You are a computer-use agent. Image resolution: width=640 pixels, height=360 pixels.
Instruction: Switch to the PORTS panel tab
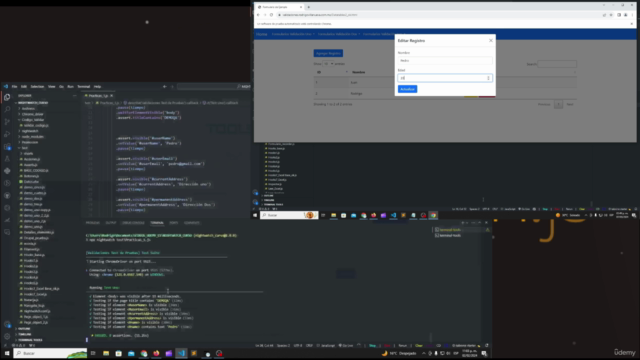(173, 223)
